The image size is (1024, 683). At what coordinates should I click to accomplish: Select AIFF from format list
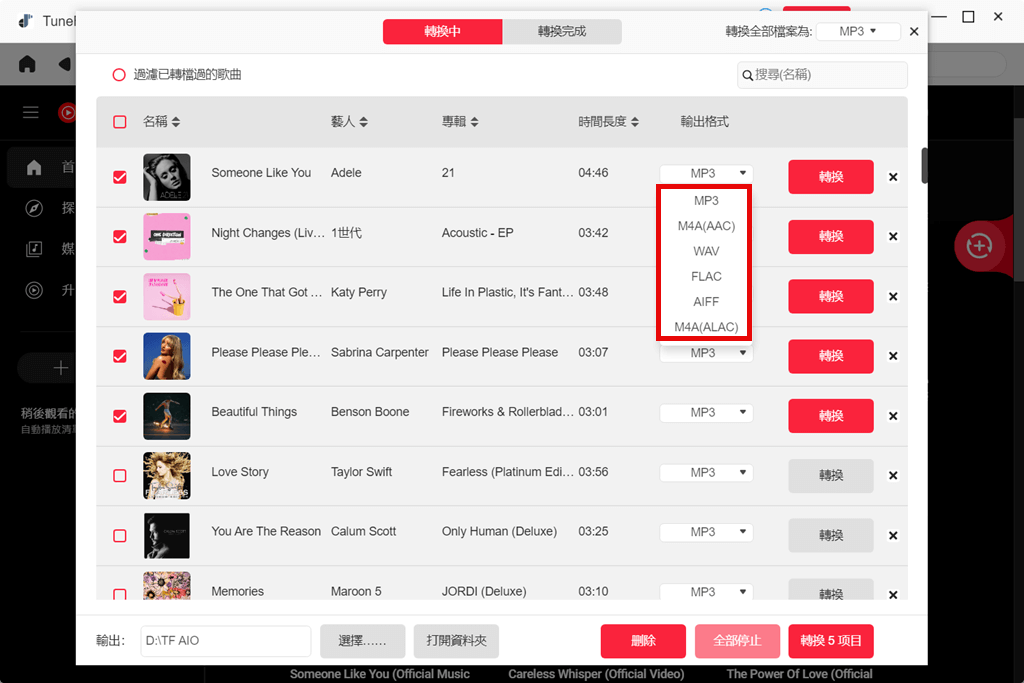tap(706, 302)
